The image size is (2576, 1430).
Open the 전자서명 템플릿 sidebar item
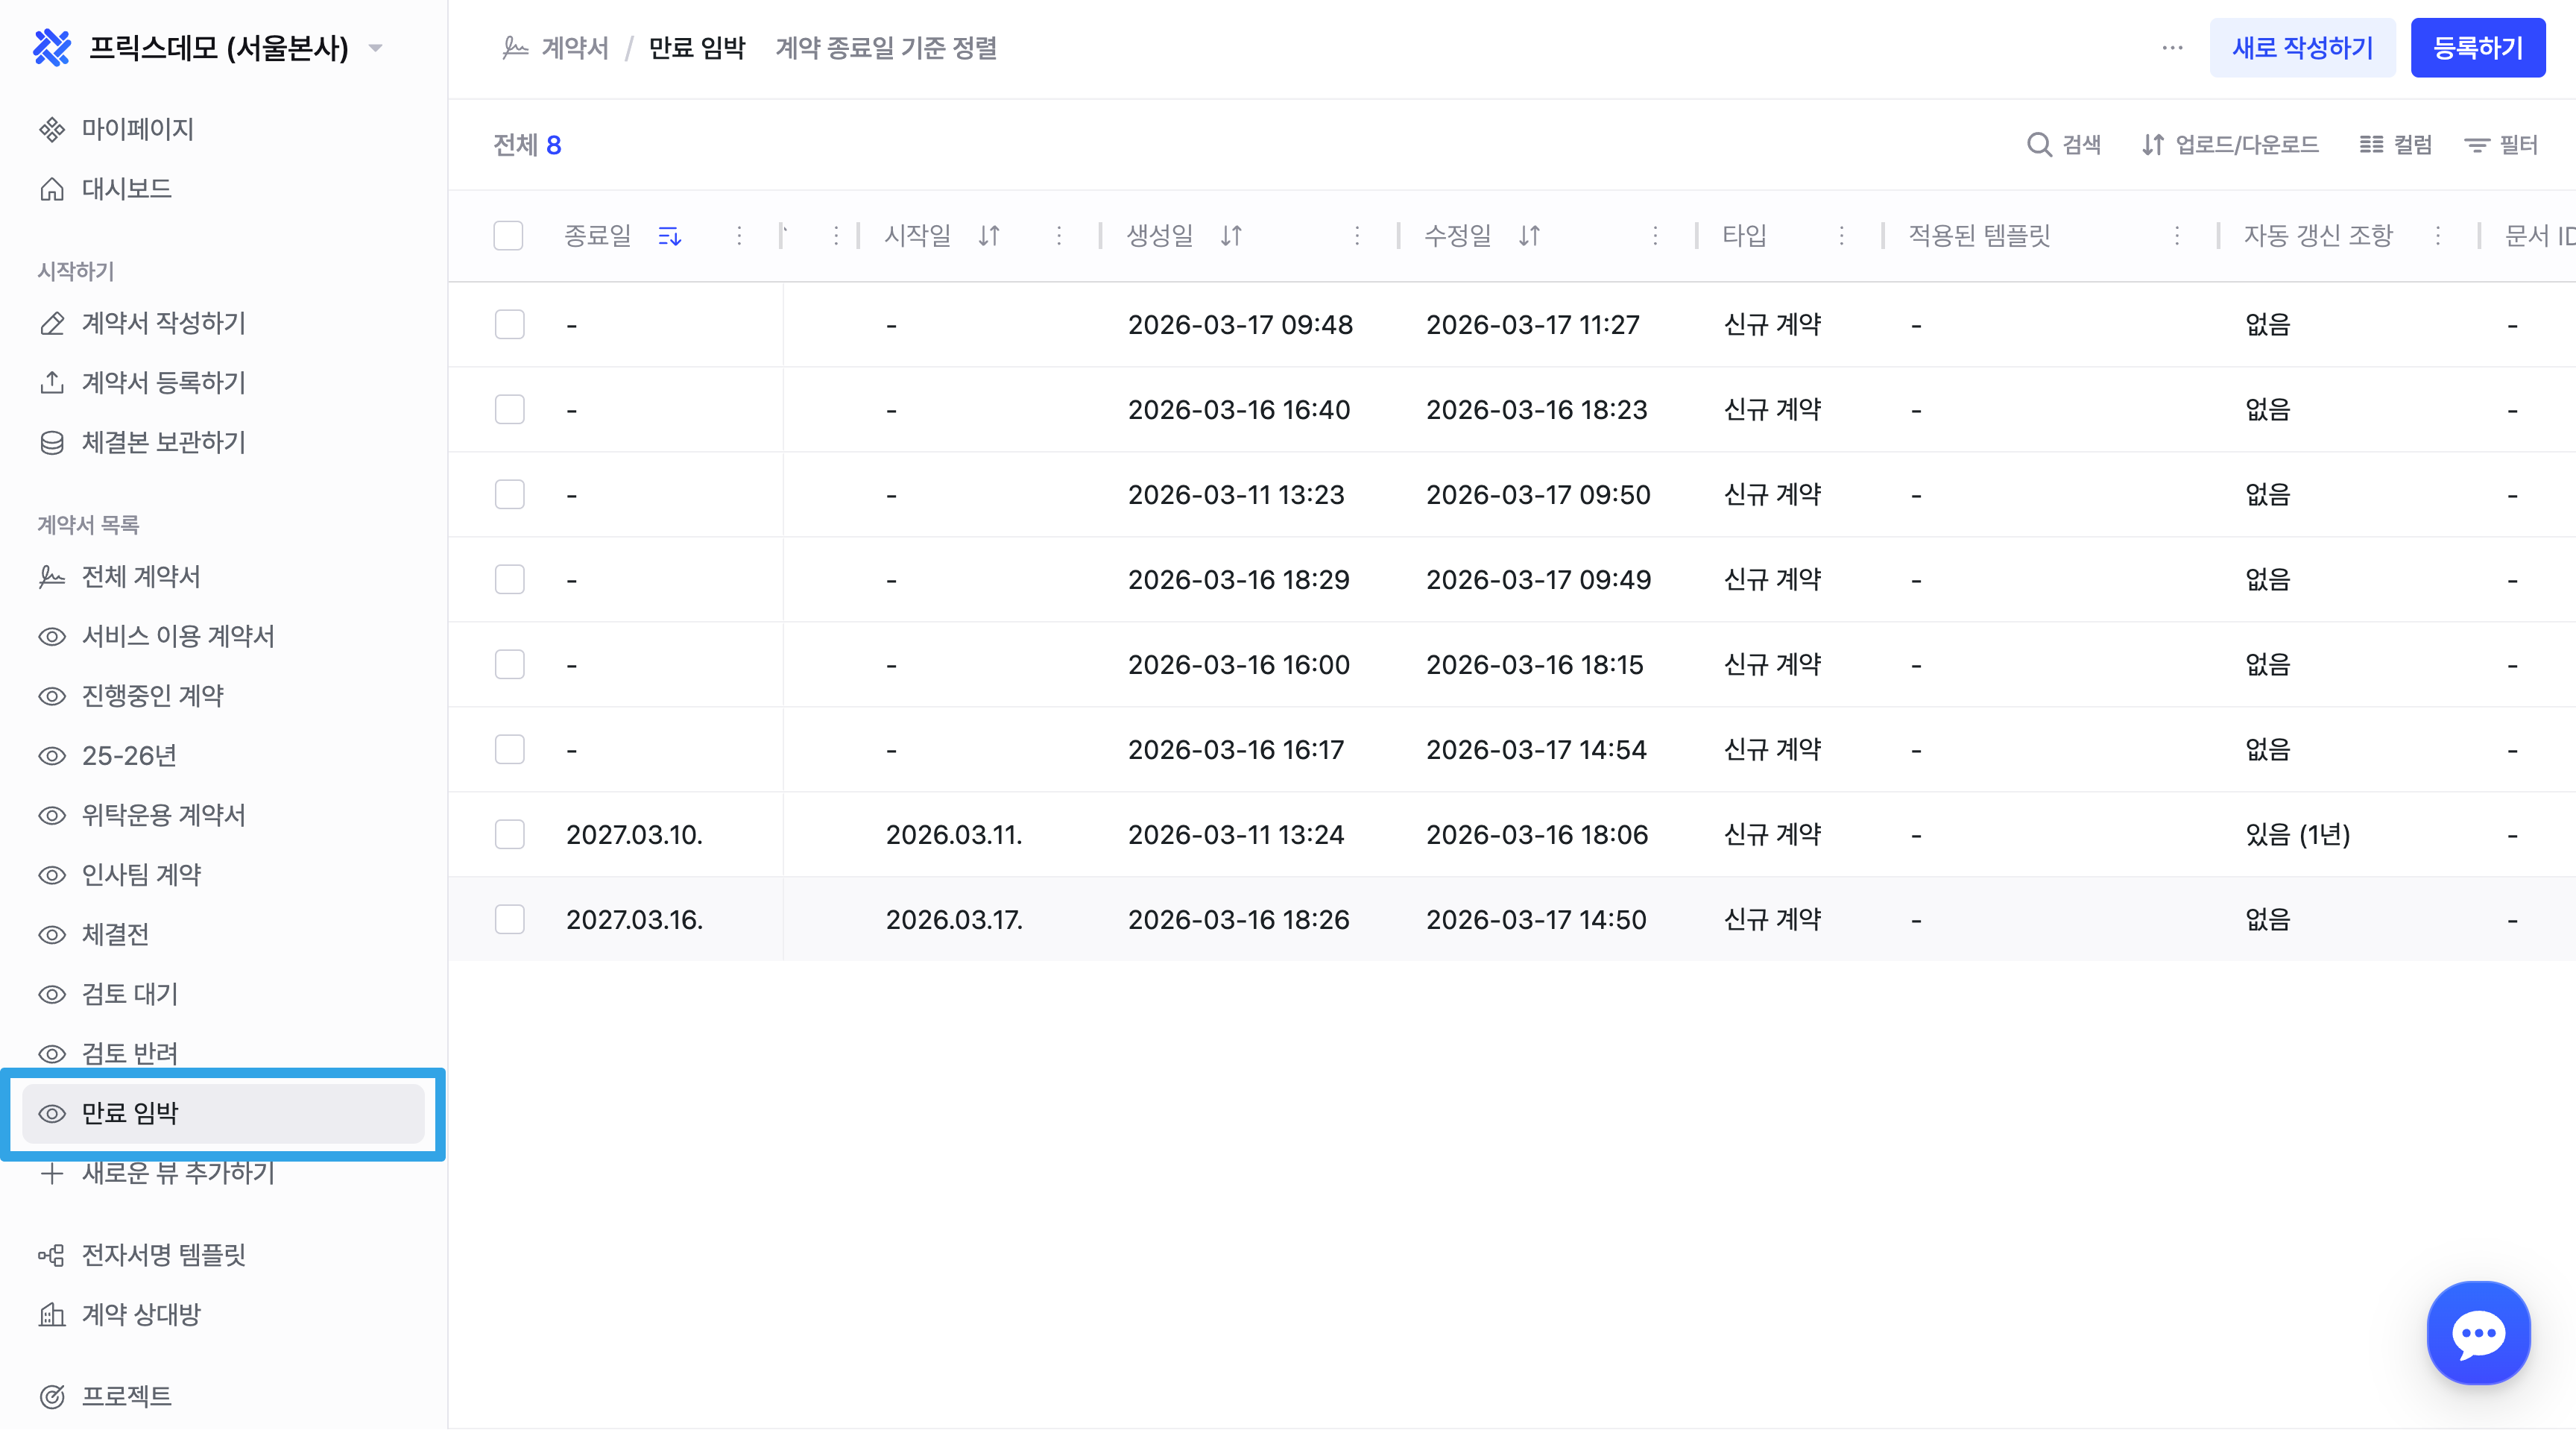(x=163, y=1255)
